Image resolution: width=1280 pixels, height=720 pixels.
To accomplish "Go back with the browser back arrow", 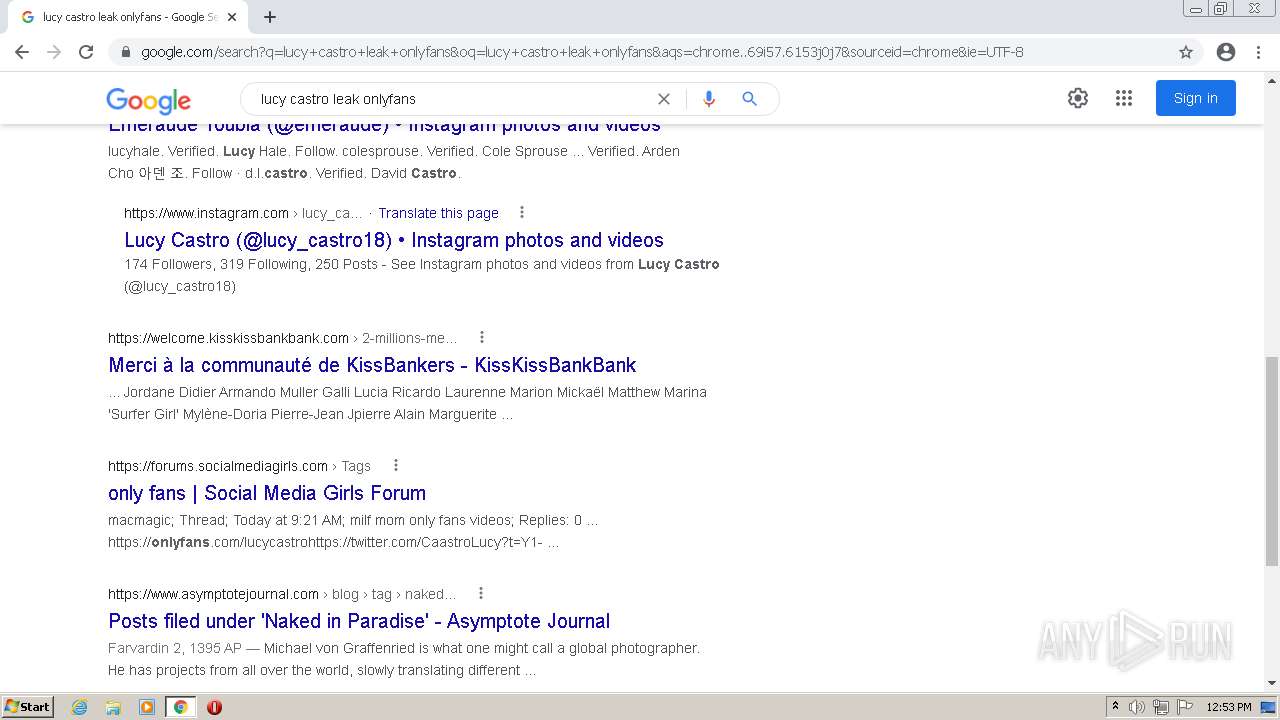I will [22, 52].
